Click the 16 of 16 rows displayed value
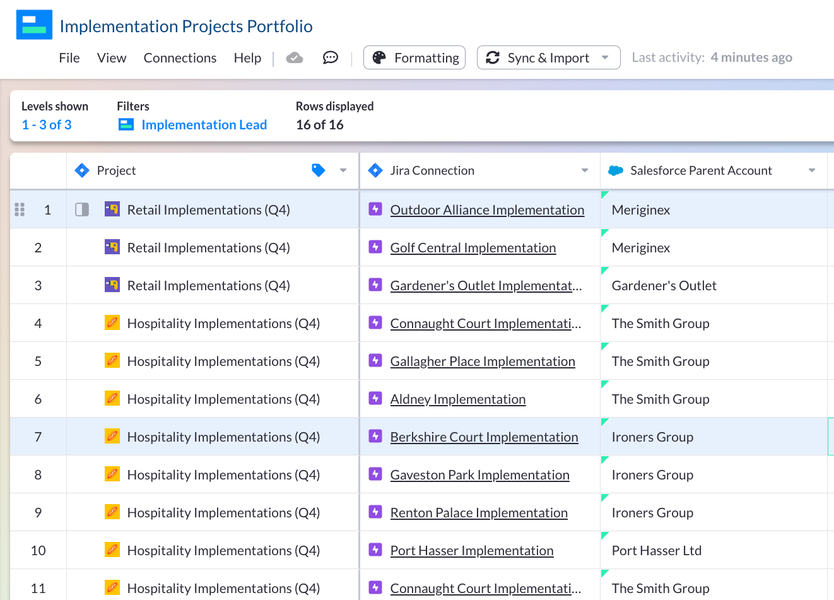The image size is (834, 600). [320, 124]
